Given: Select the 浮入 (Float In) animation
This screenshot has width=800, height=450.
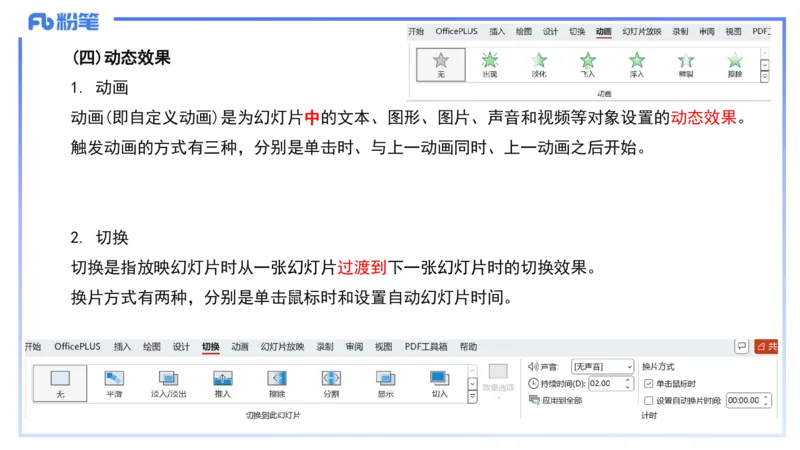Looking at the screenshot, I should [x=637, y=64].
